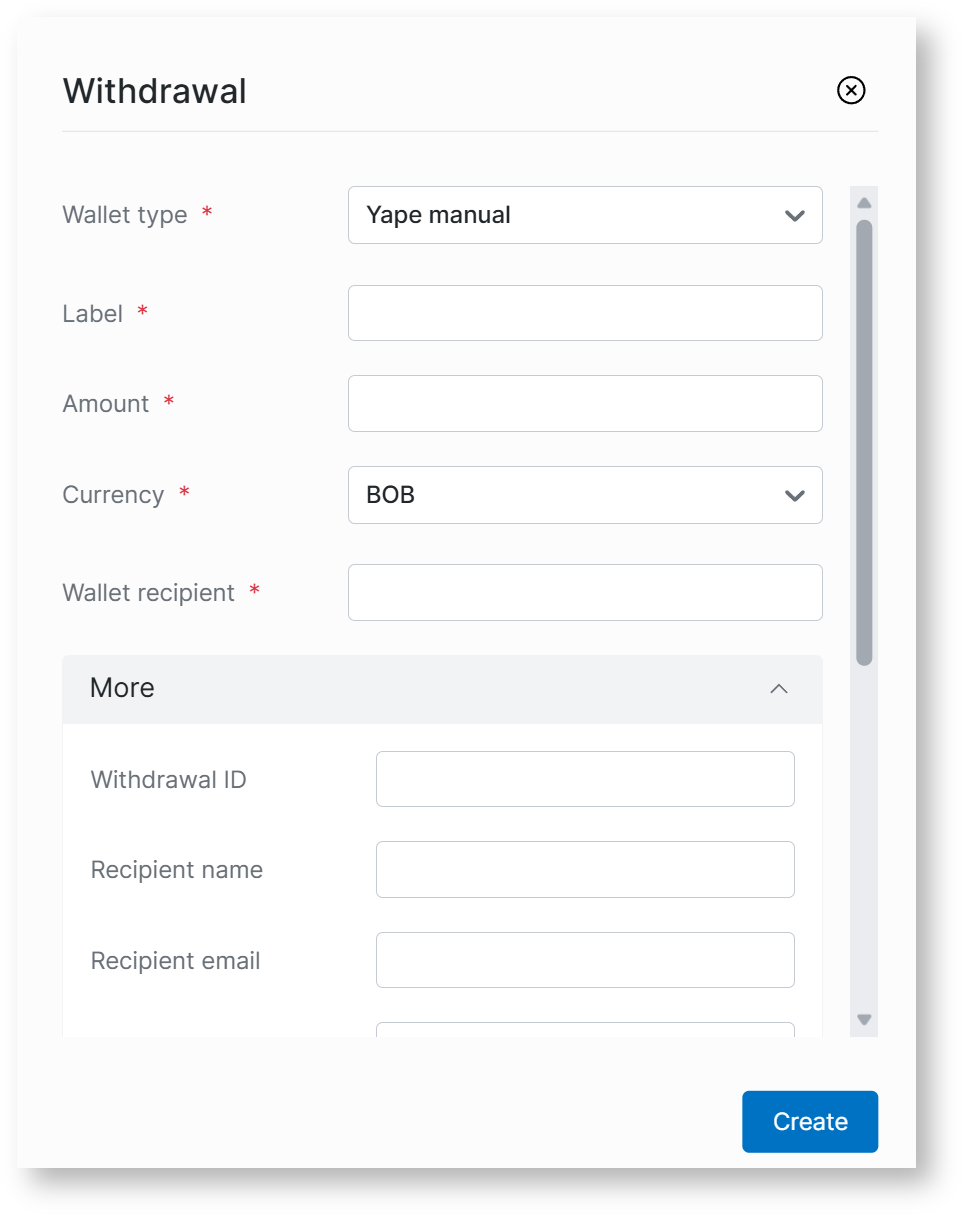Click the scrollbar down arrow

[865, 1020]
